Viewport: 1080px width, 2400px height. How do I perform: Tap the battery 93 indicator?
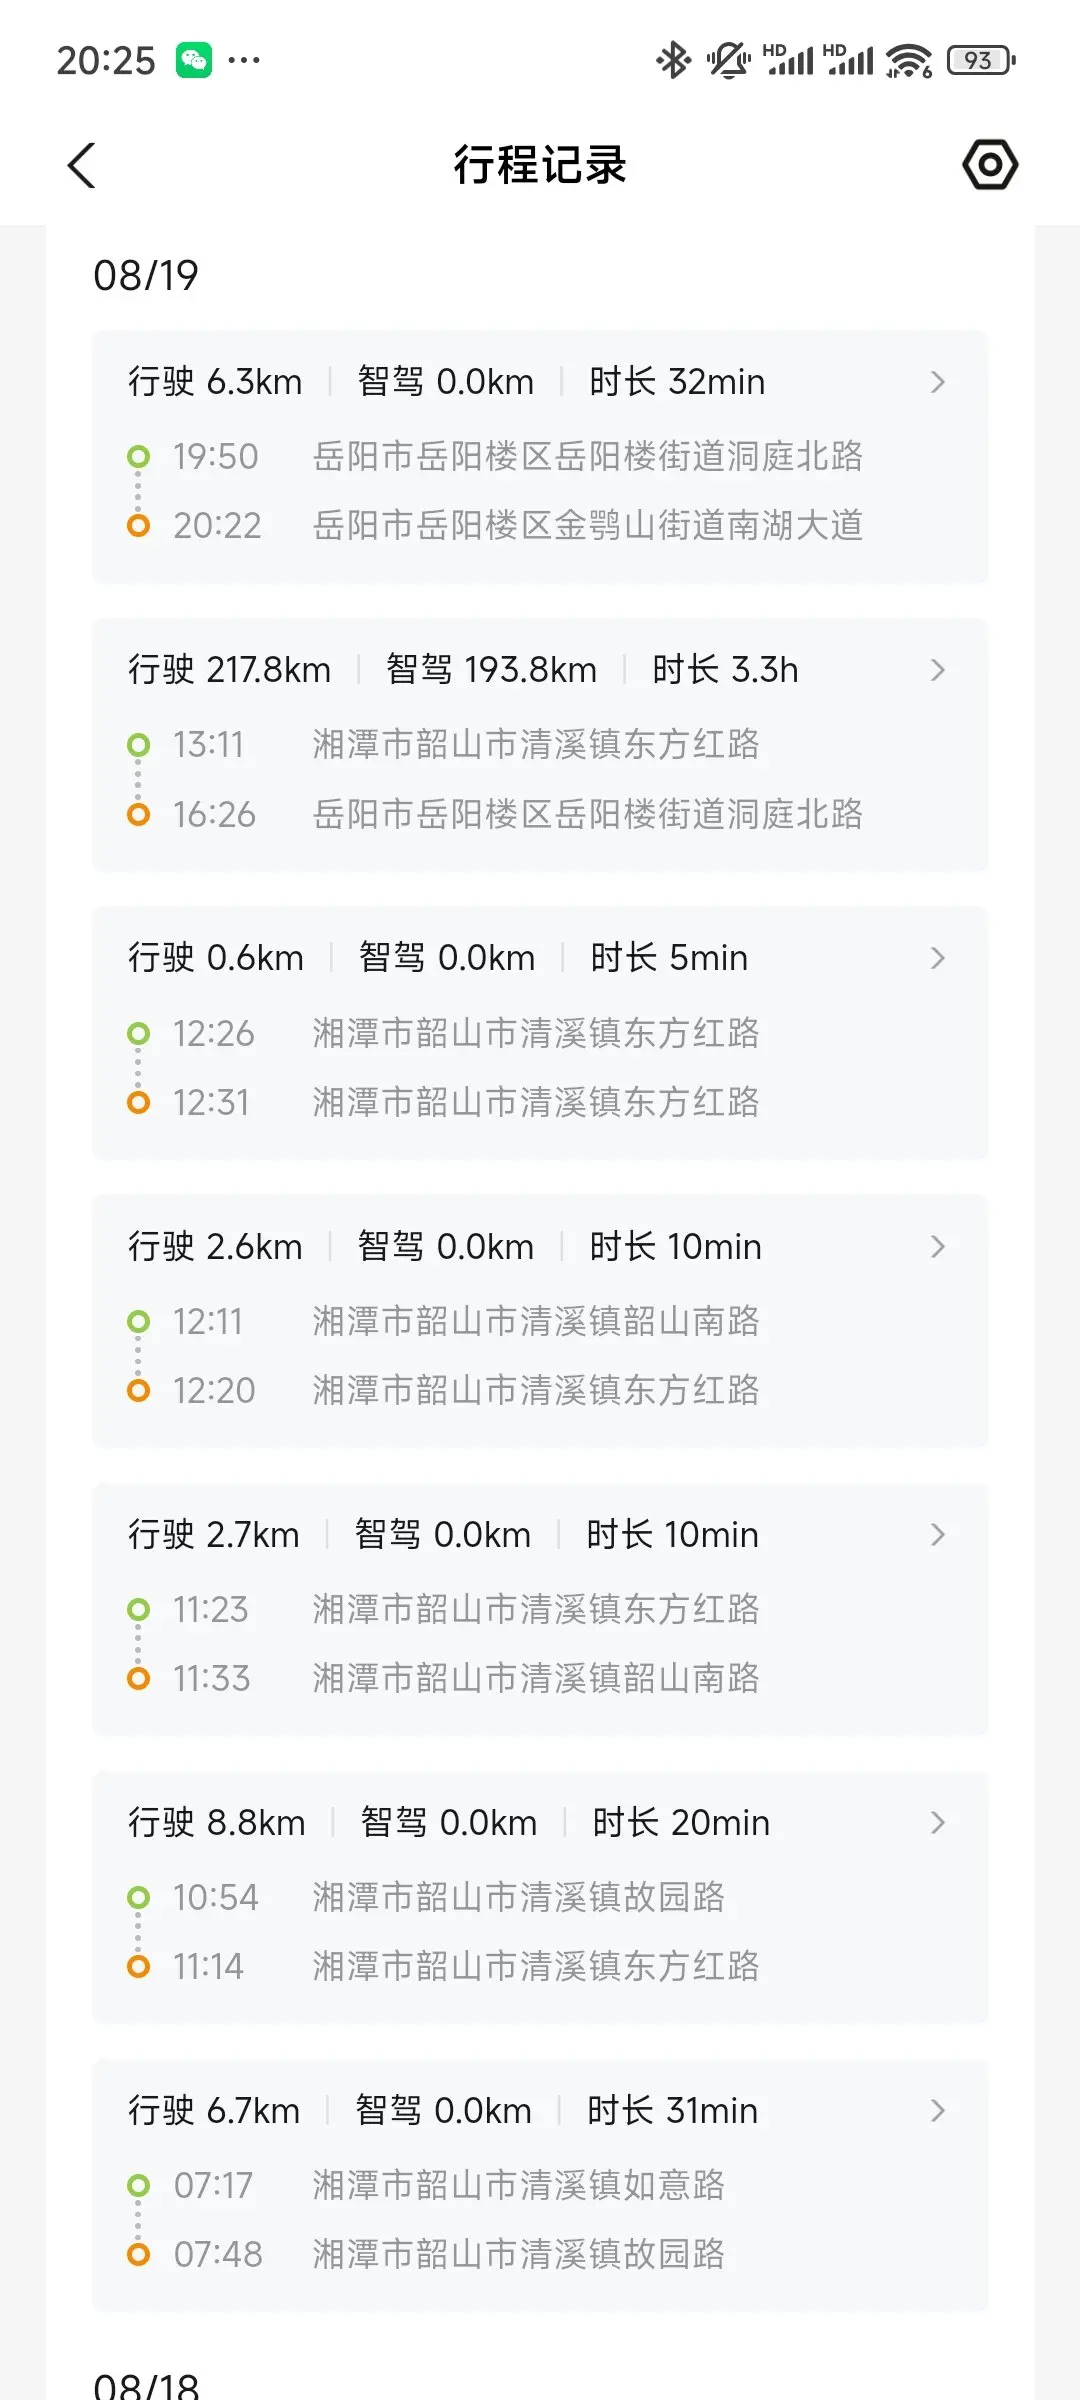pyautogui.click(x=982, y=60)
